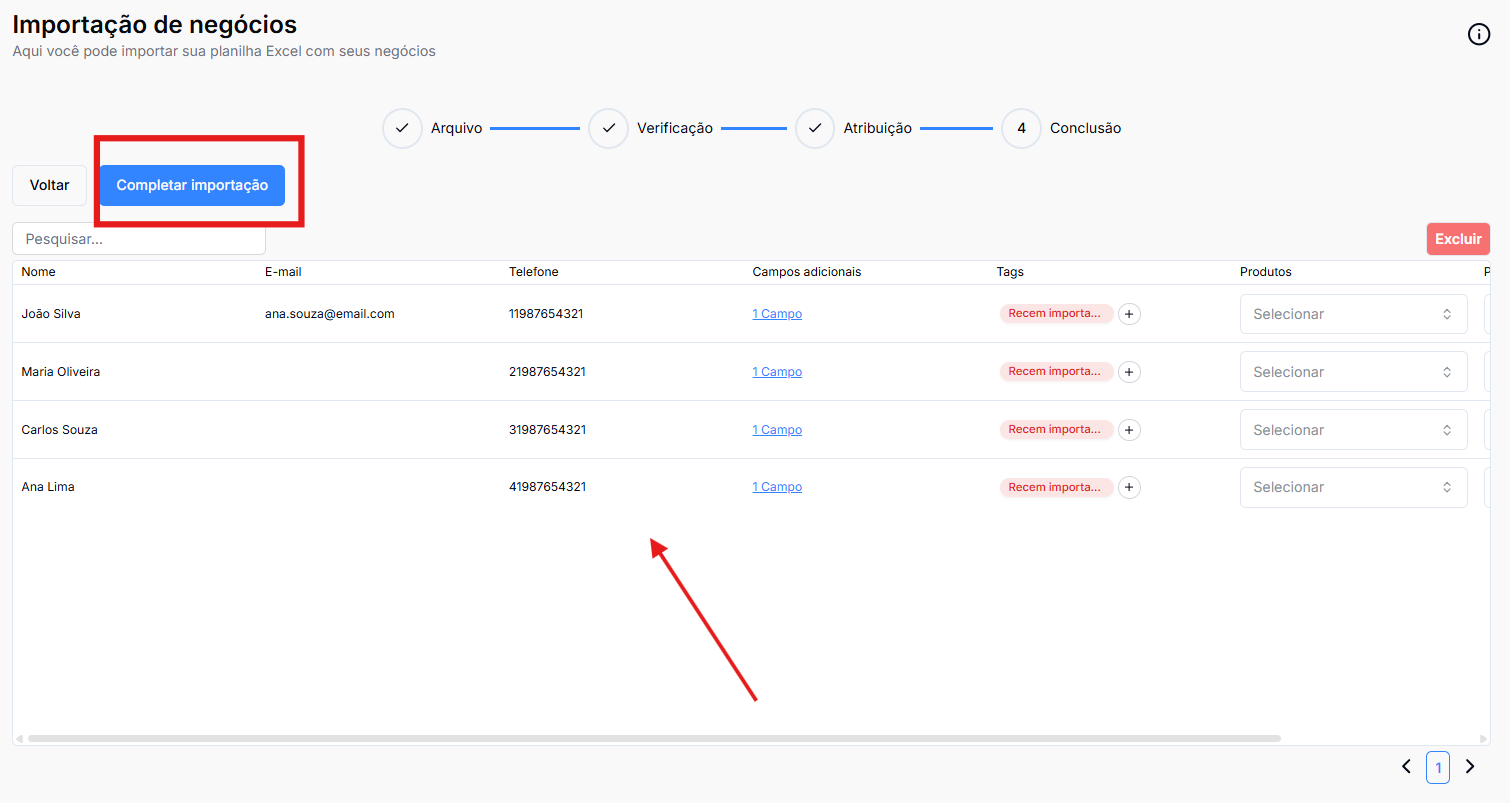Open 1 Campo link for Ana Lima

tap(777, 487)
